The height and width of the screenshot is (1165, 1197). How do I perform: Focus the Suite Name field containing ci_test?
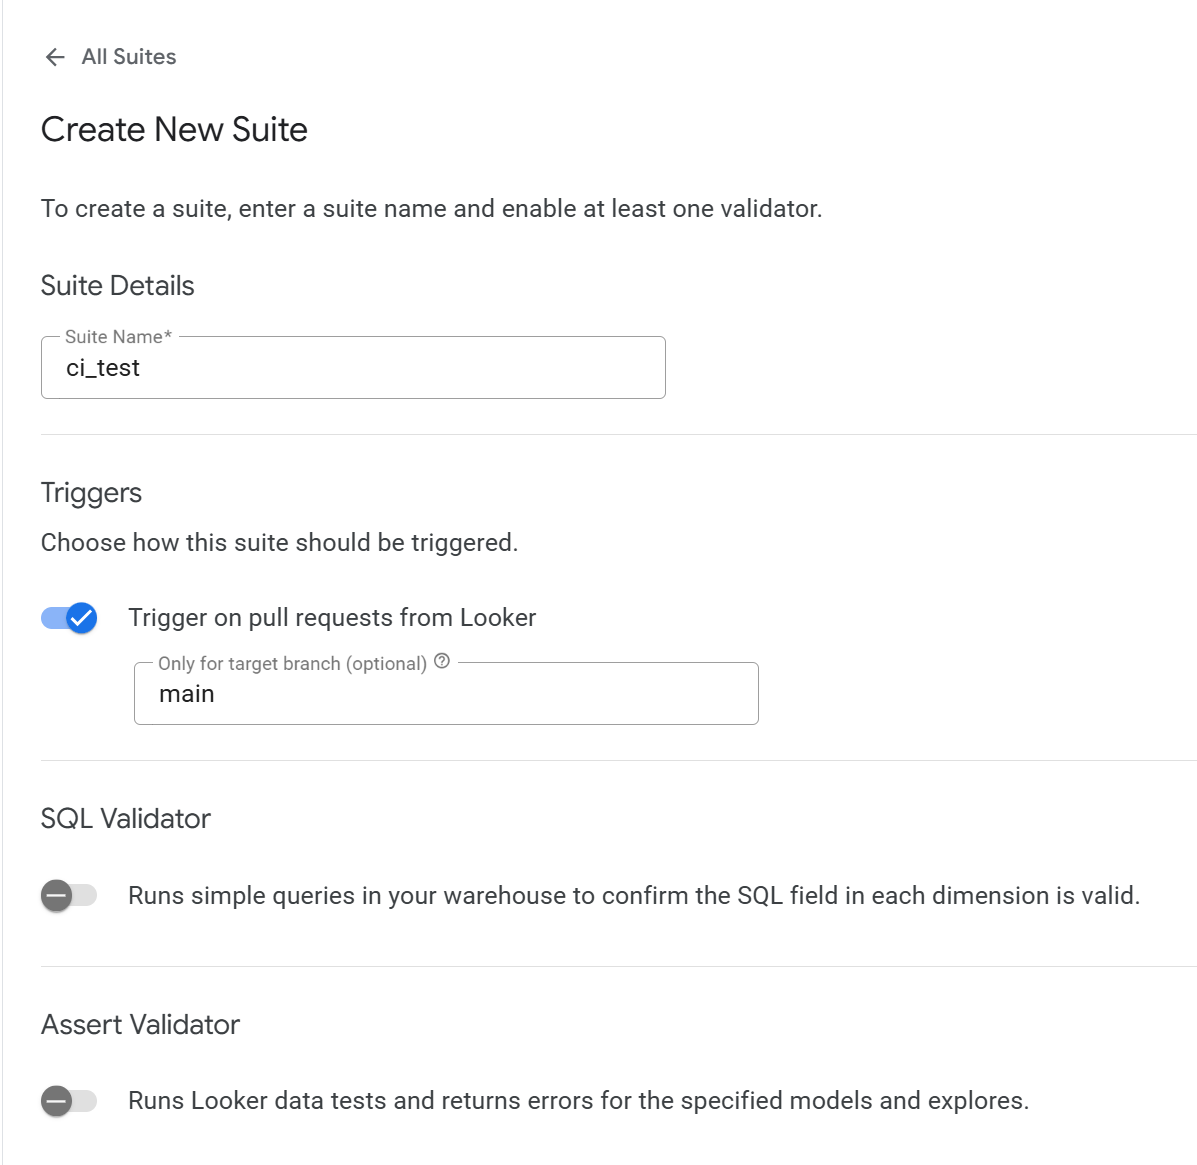pyautogui.click(x=353, y=368)
